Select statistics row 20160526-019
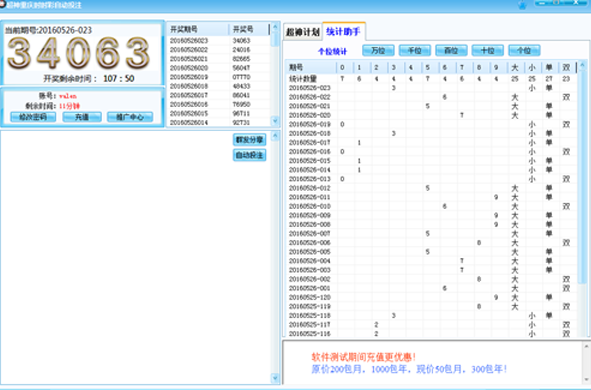The width and height of the screenshot is (591, 390). point(431,124)
